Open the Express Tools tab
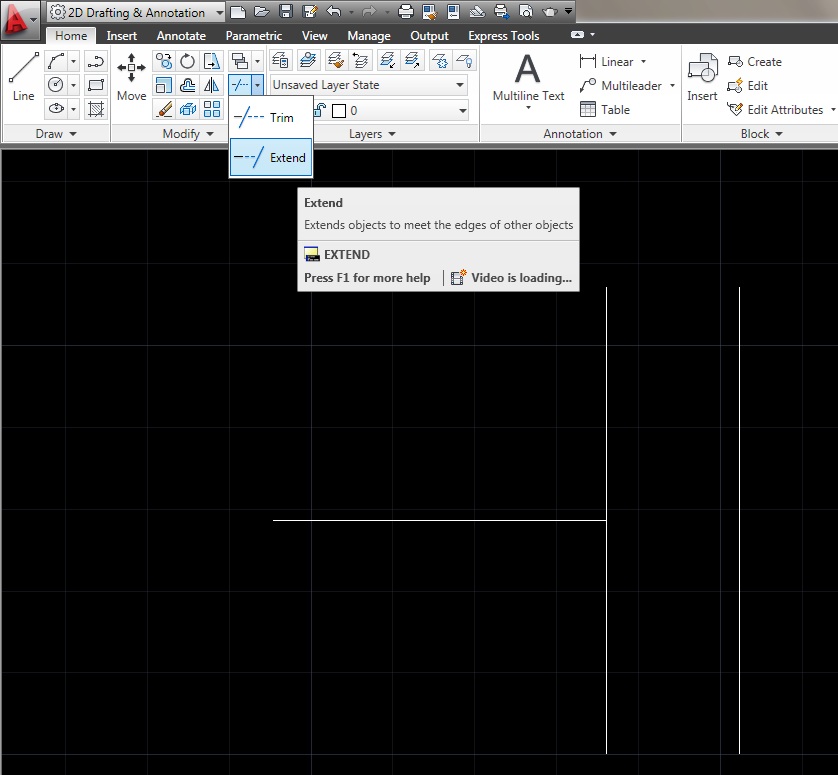Viewport: 838px width, 775px height. pos(503,35)
